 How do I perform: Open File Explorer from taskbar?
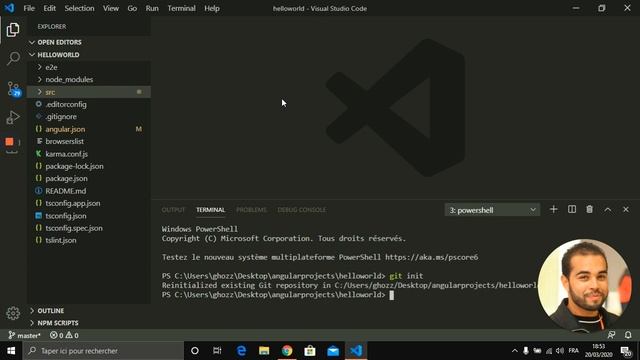264,351
